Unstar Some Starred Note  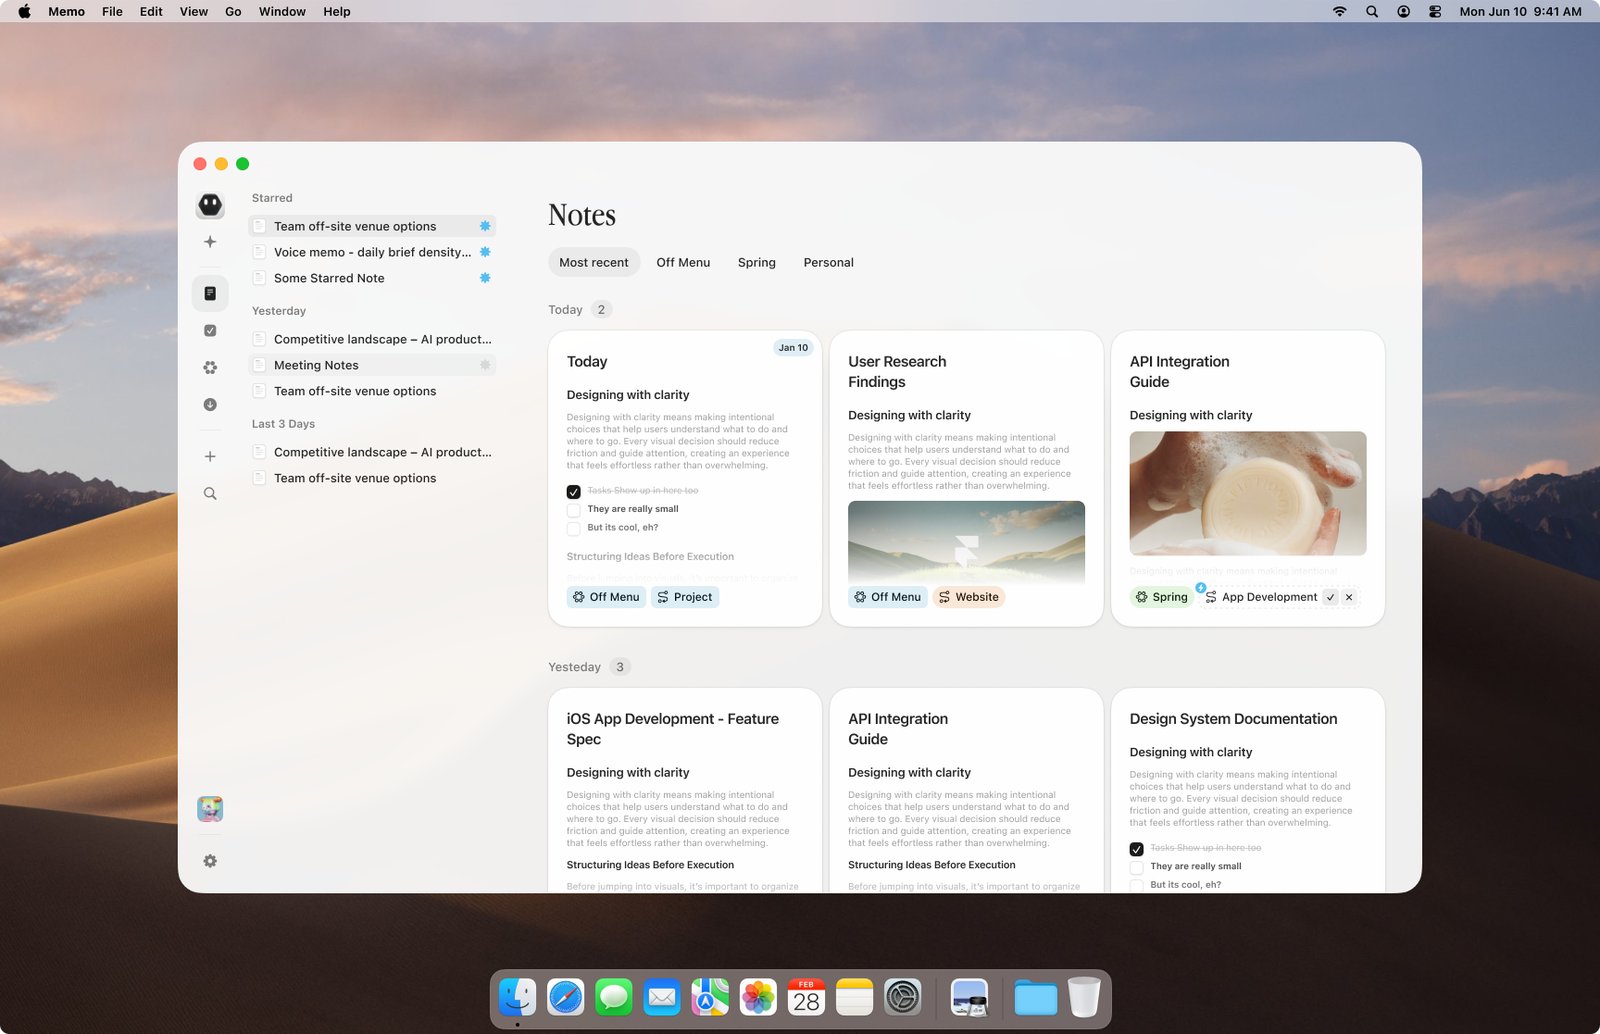pyautogui.click(x=485, y=278)
